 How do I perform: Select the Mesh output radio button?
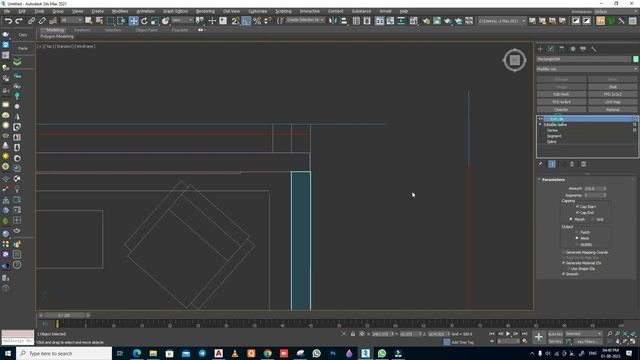pyautogui.click(x=577, y=238)
